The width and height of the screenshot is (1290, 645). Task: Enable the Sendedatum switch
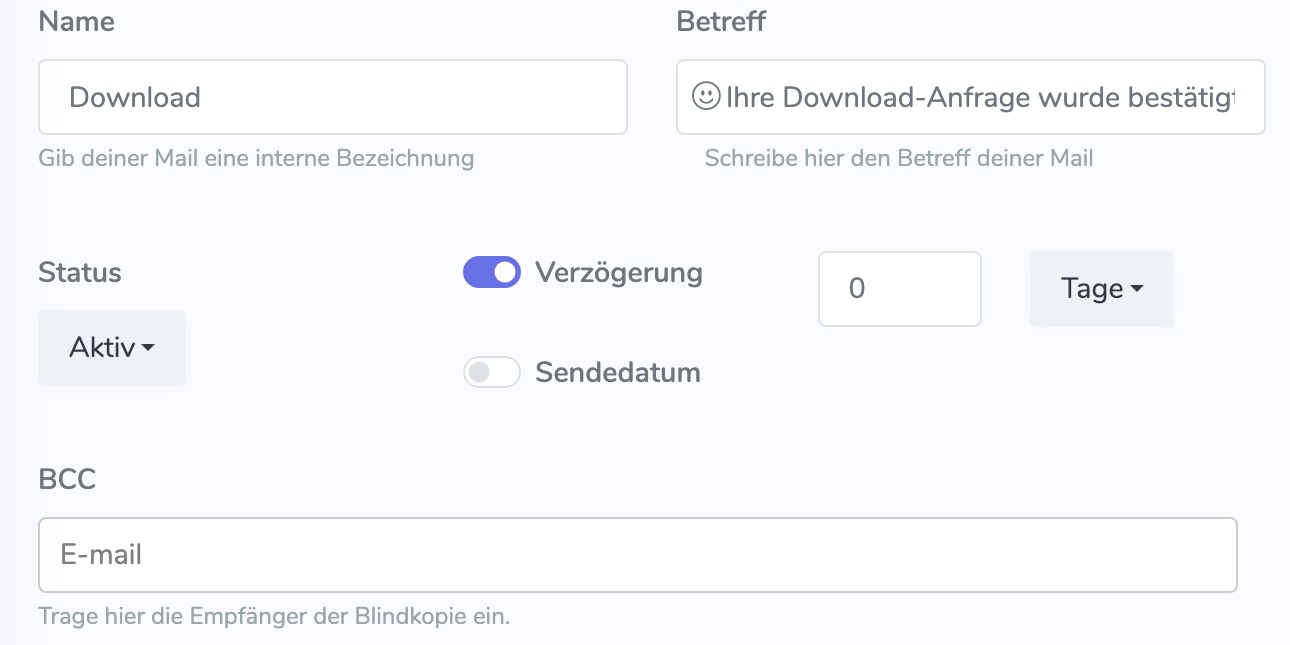pos(492,372)
